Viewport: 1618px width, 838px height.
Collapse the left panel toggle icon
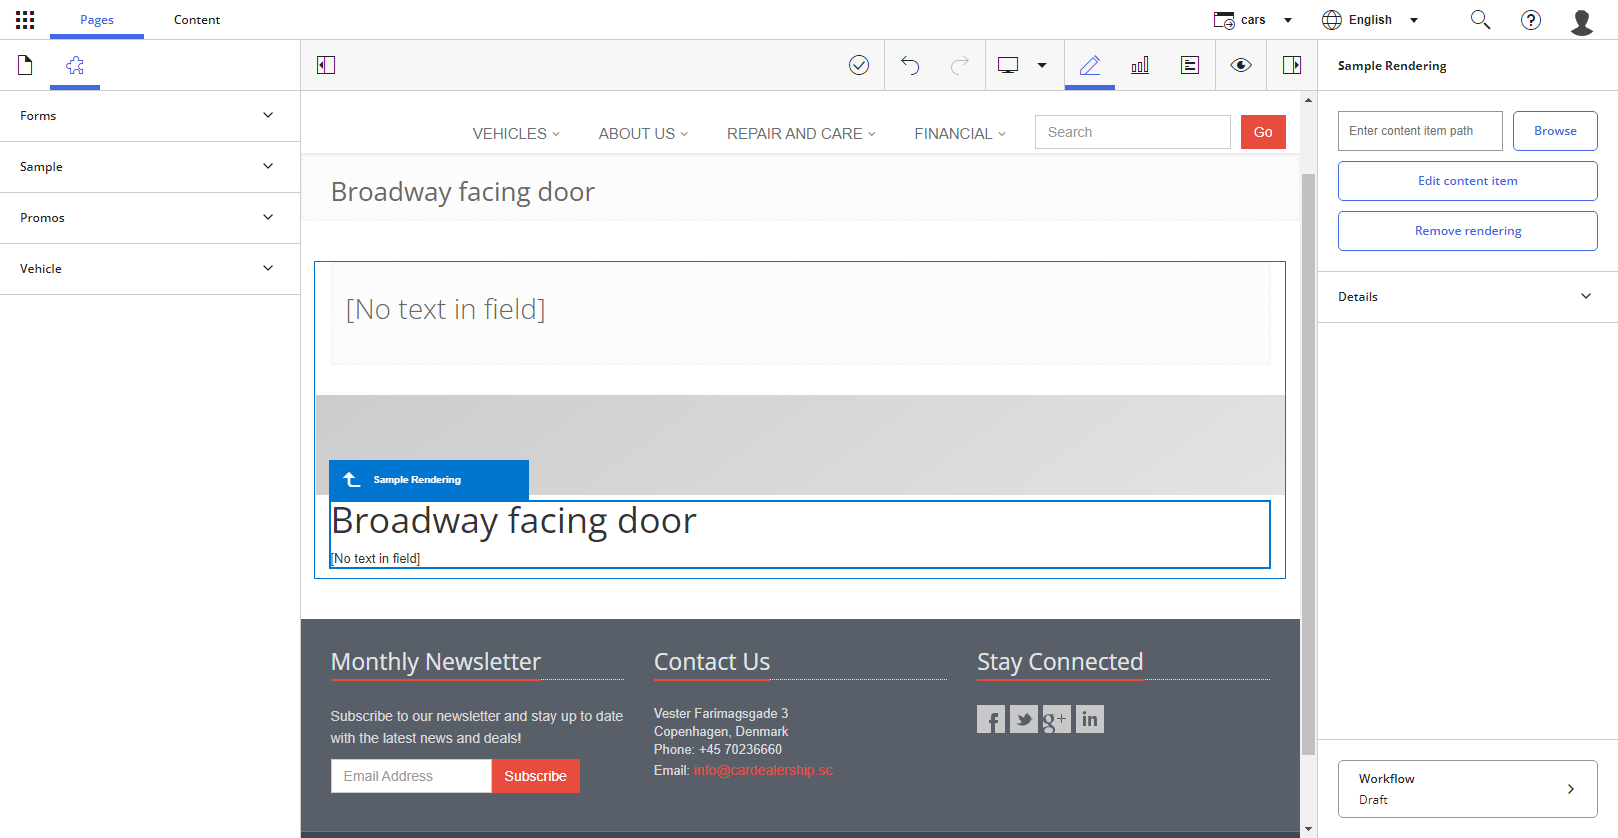pyautogui.click(x=326, y=65)
